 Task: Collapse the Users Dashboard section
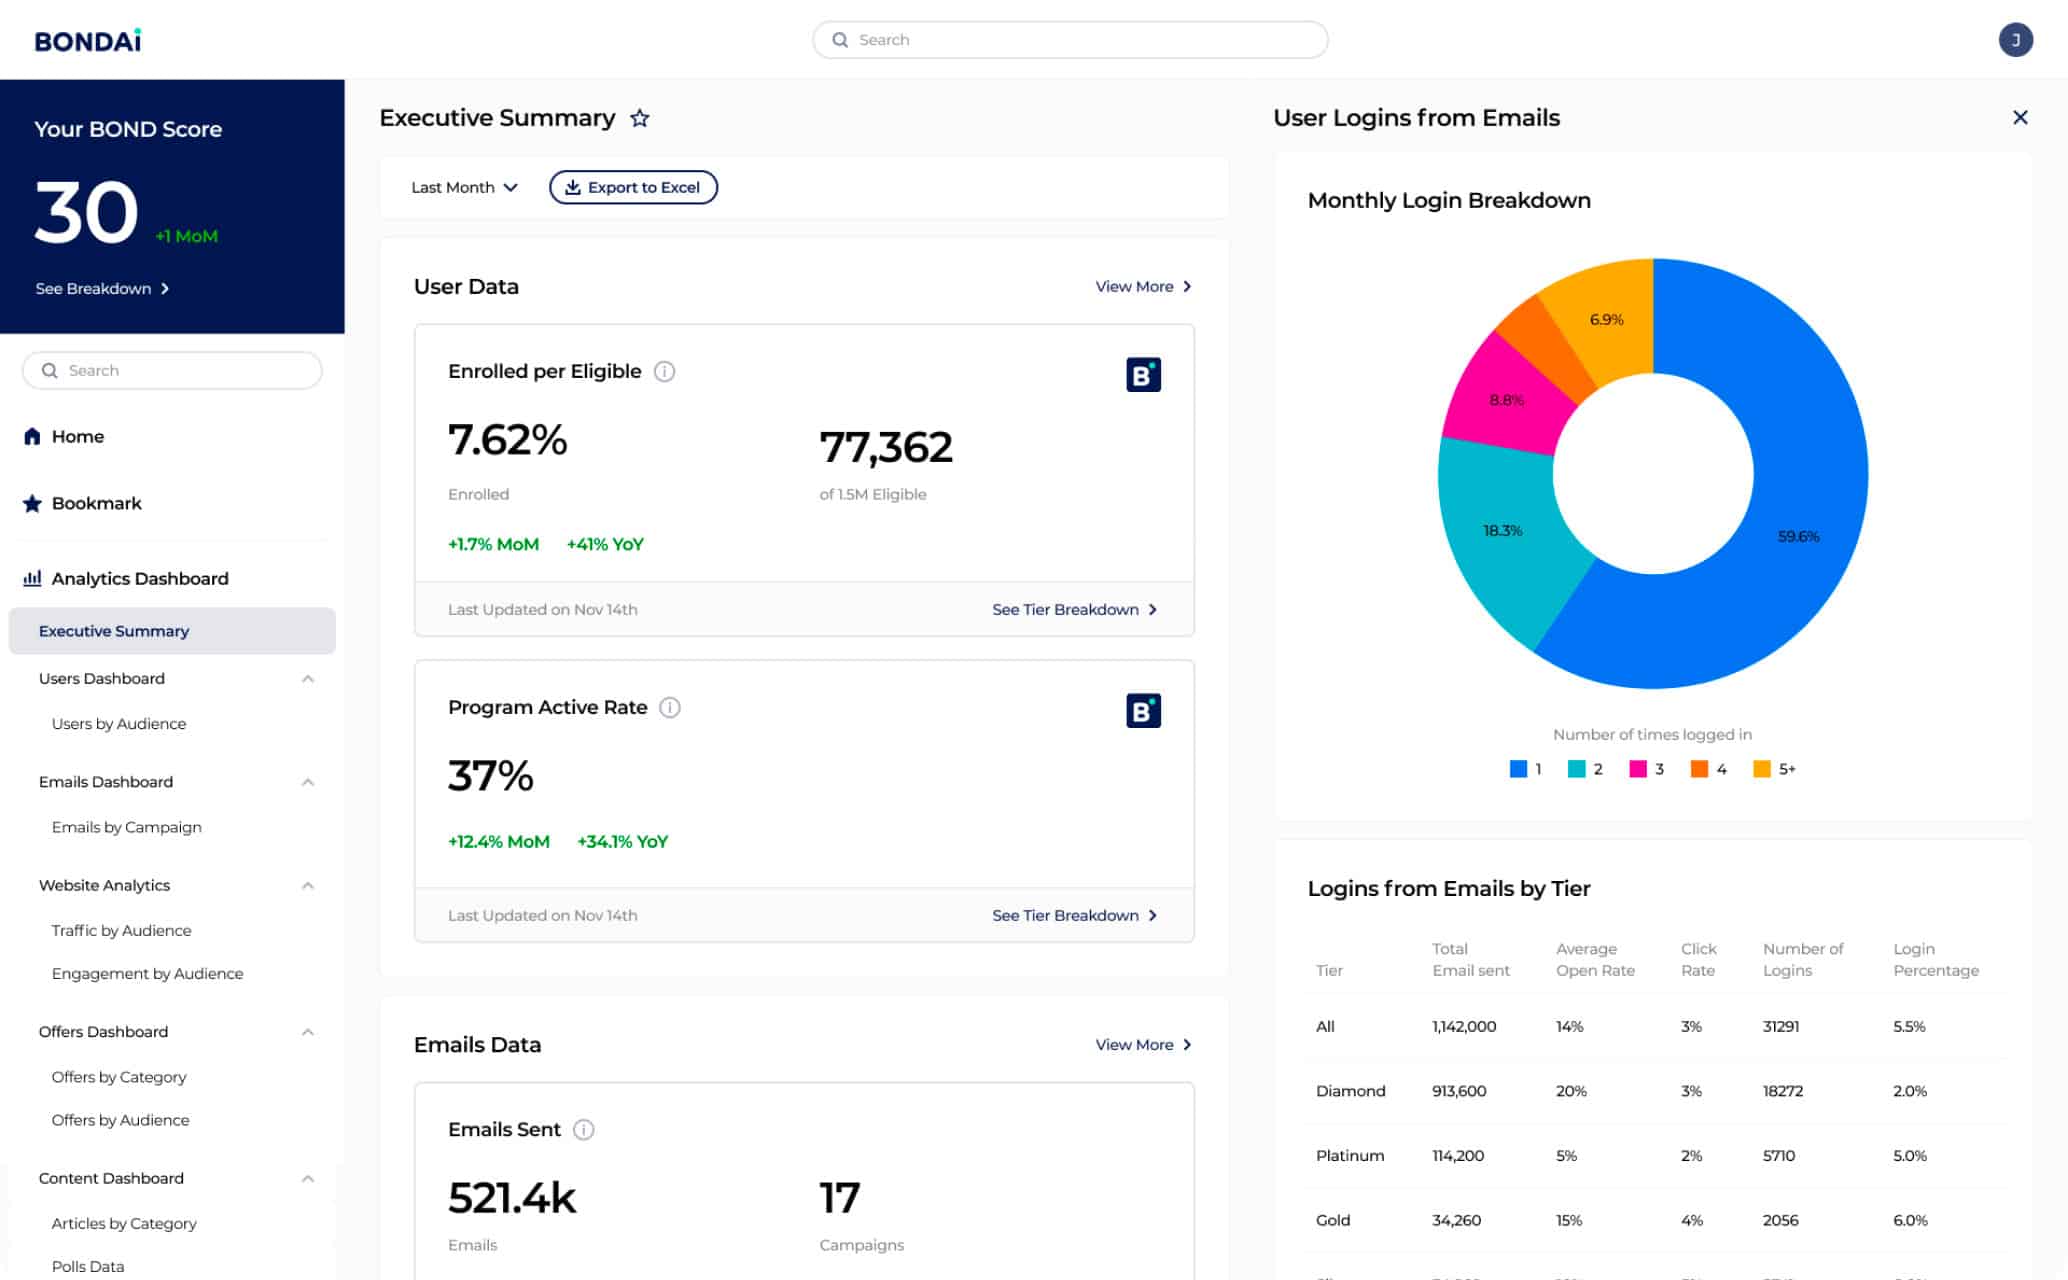[x=308, y=679]
